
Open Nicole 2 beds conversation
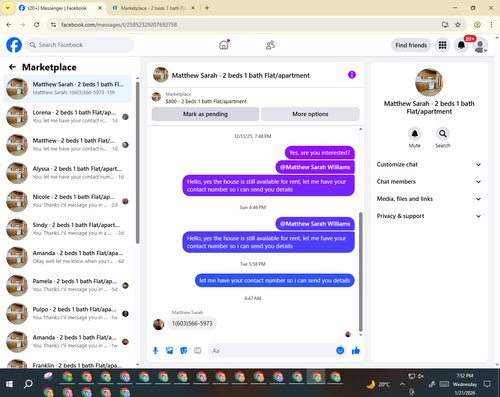(x=67, y=201)
